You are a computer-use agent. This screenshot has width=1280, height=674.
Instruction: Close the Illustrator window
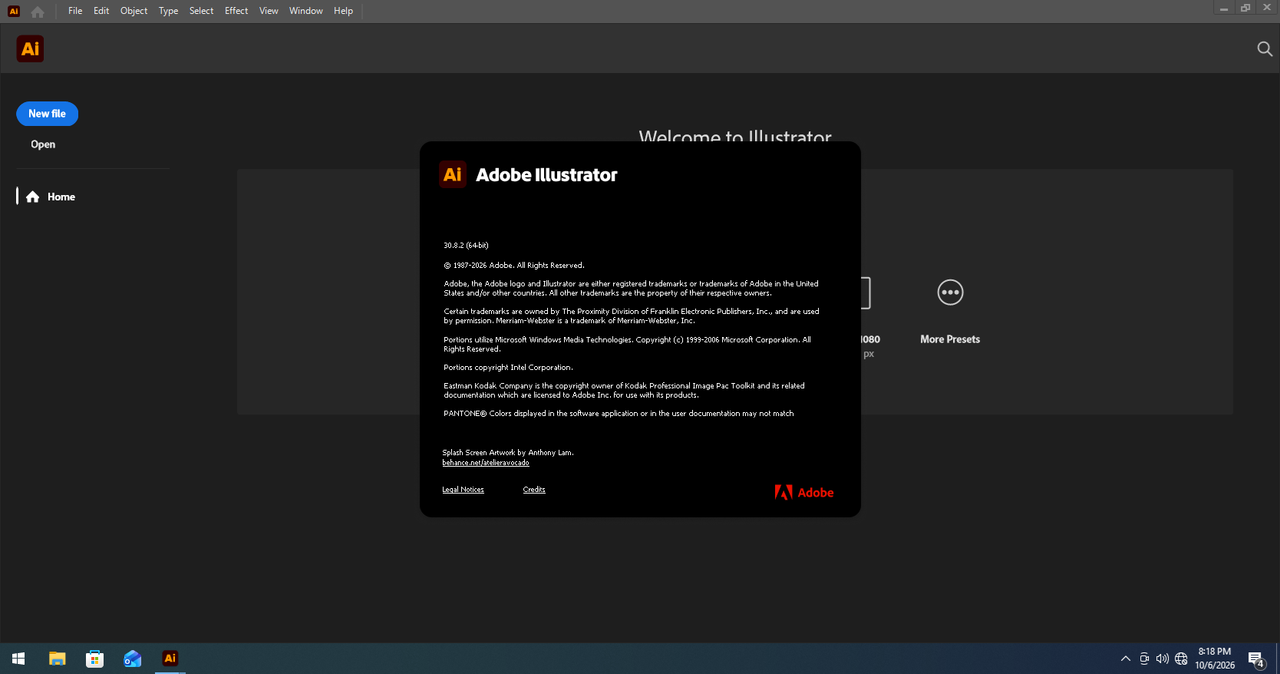tap(1268, 8)
